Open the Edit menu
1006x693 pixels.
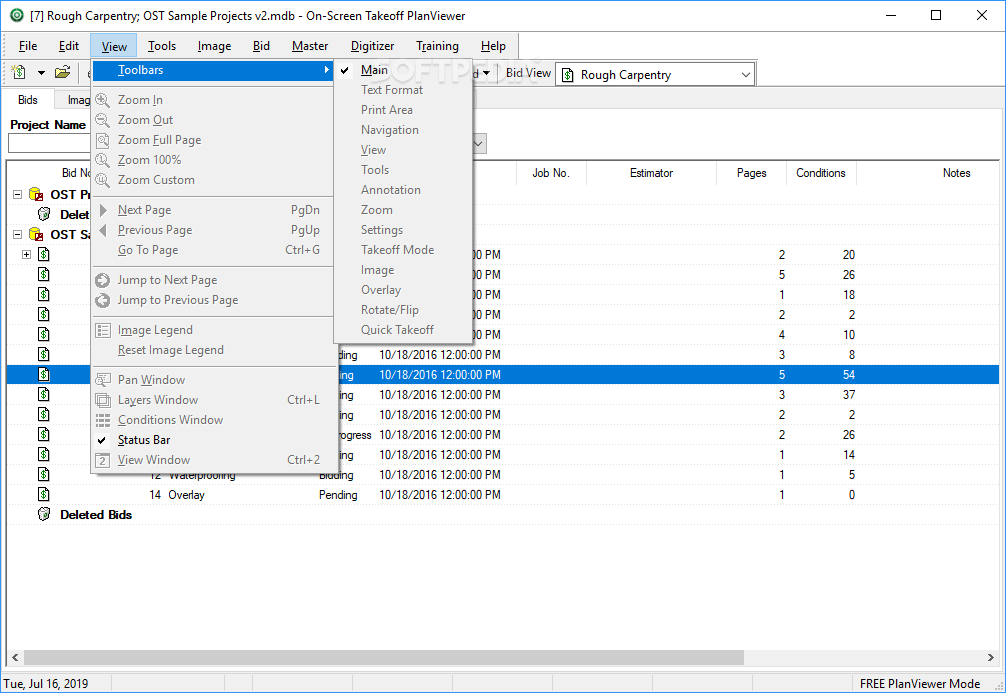pyautogui.click(x=69, y=46)
